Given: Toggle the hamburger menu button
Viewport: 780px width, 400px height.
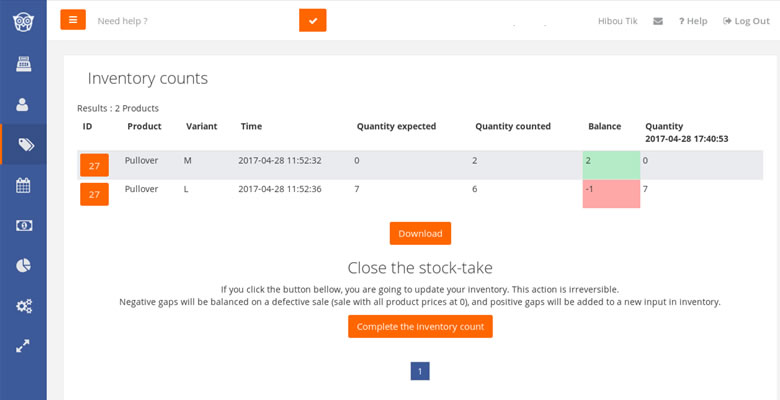Looking at the screenshot, I should [x=73, y=20].
